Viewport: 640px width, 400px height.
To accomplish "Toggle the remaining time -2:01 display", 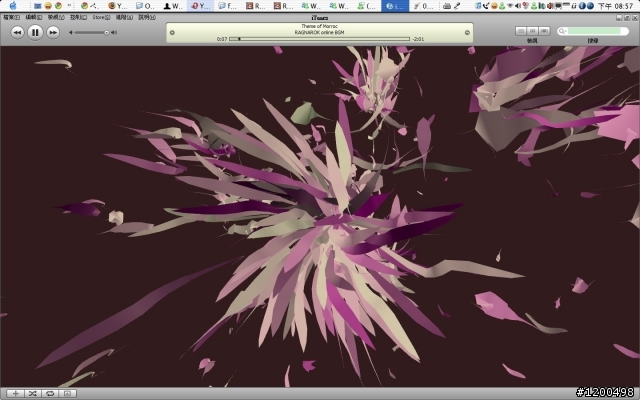I will (x=418, y=39).
